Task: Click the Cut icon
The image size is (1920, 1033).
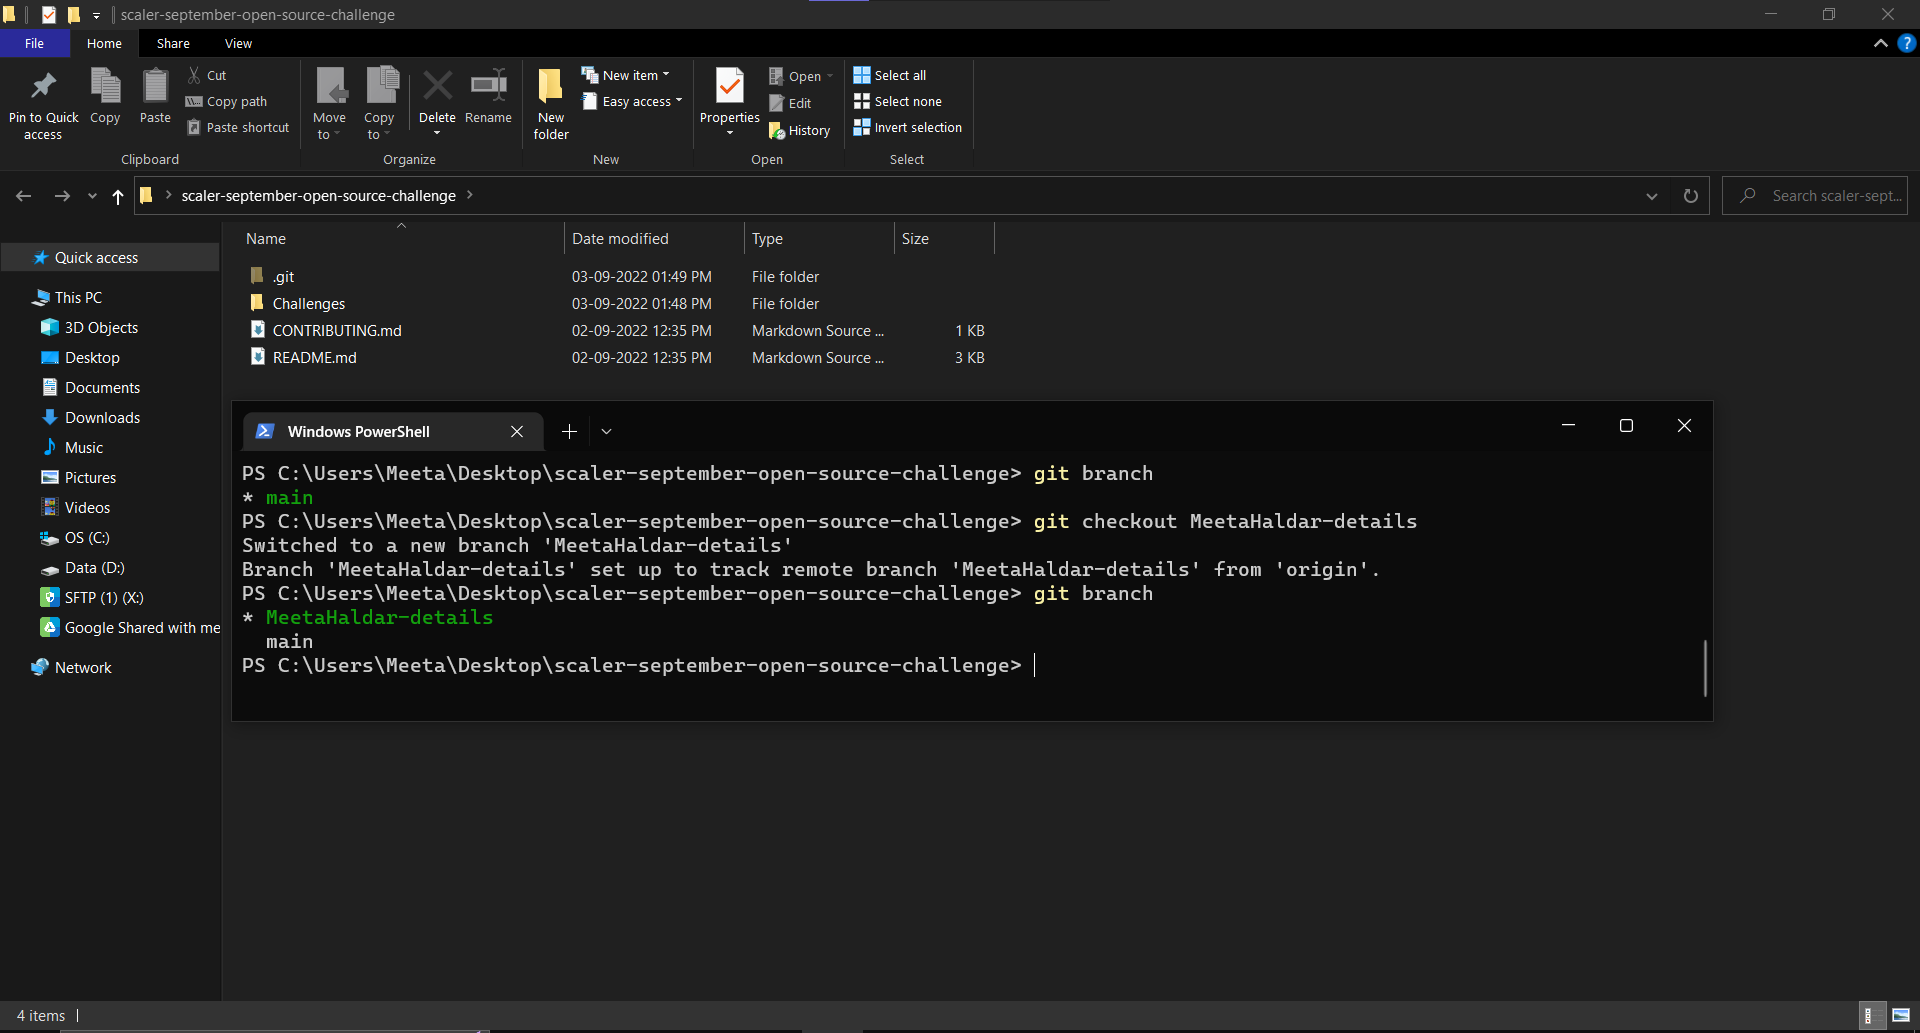Action: tap(194, 75)
